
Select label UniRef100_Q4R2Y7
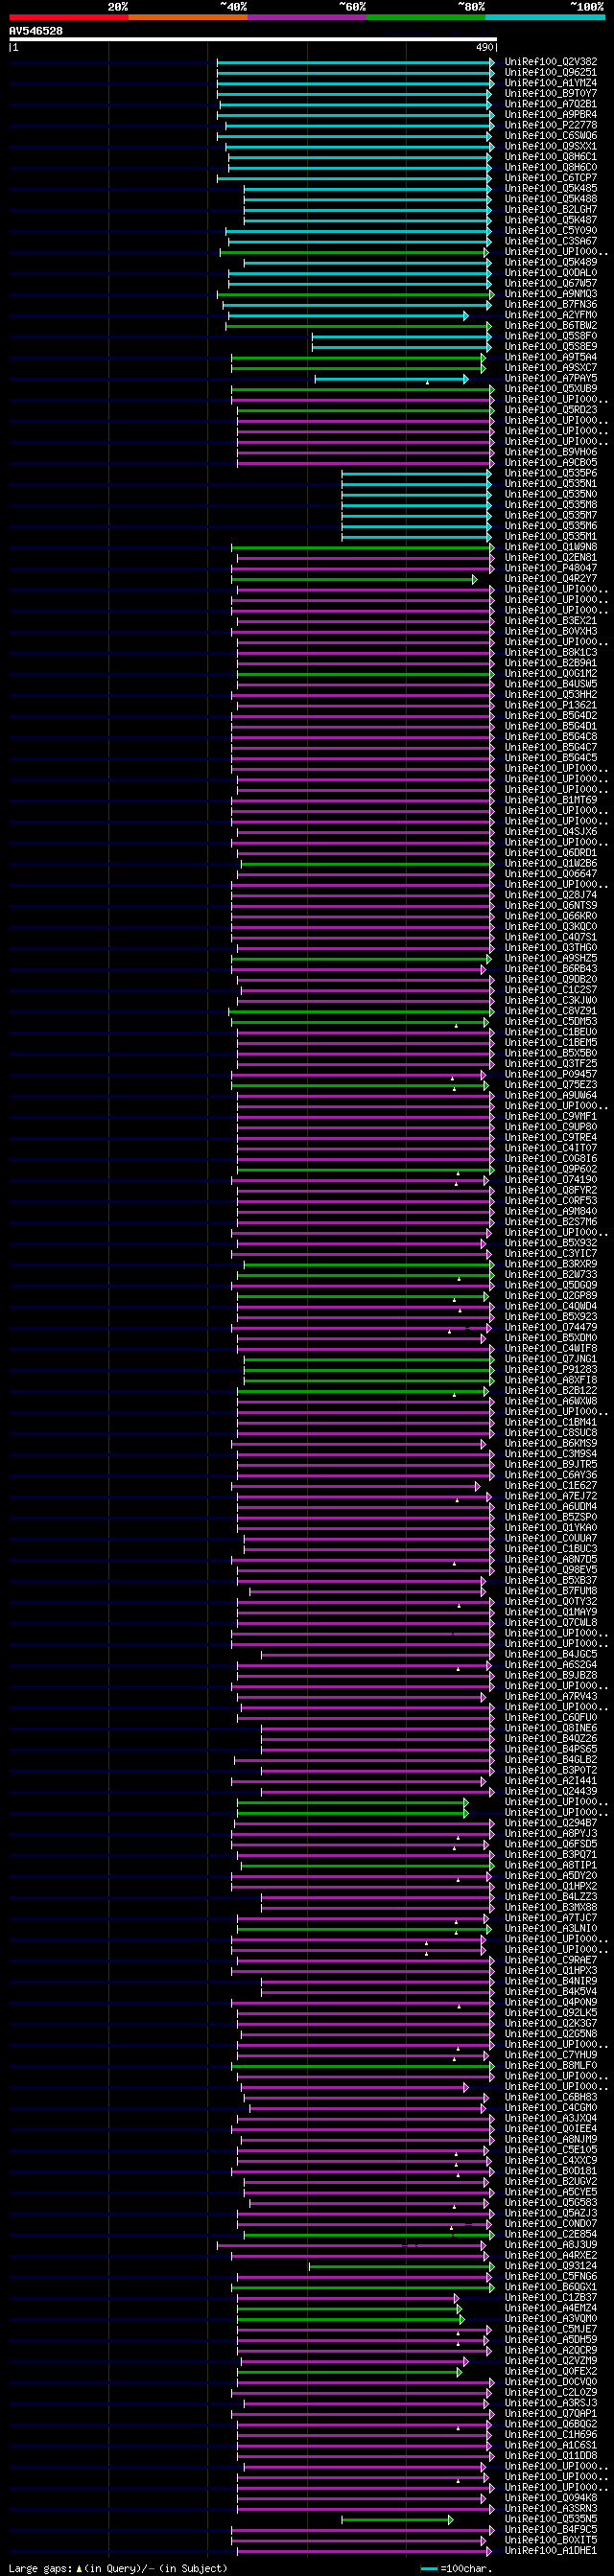551,579
